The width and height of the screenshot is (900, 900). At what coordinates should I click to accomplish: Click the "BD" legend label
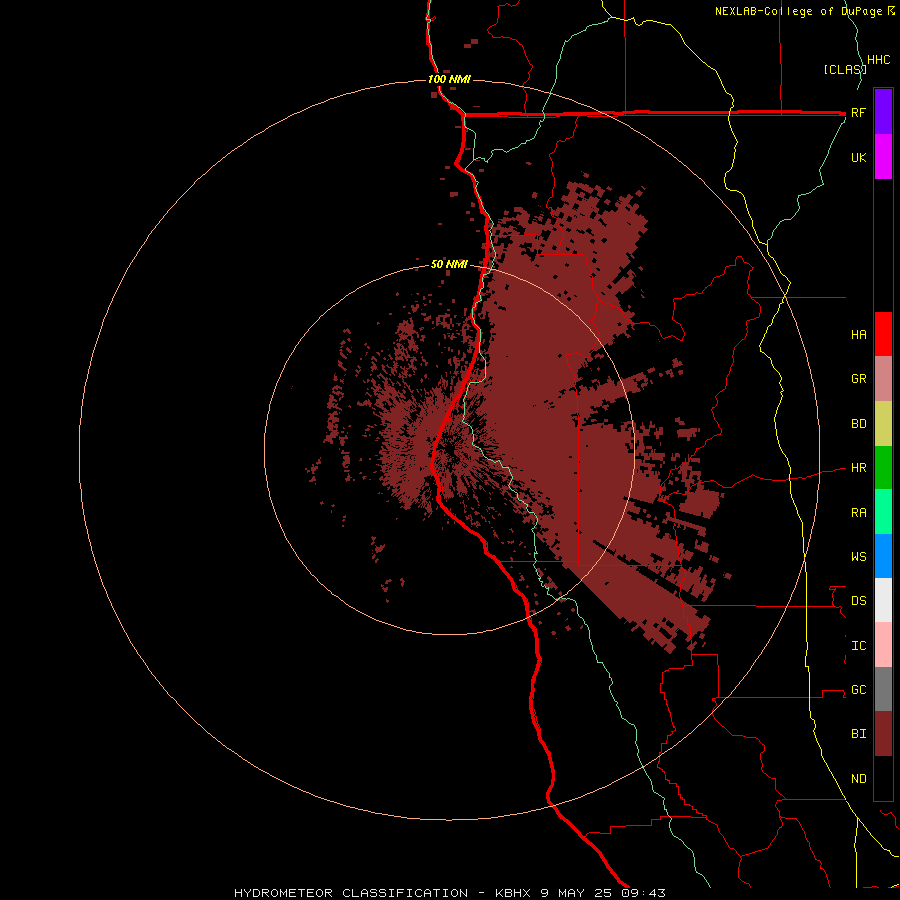859,424
